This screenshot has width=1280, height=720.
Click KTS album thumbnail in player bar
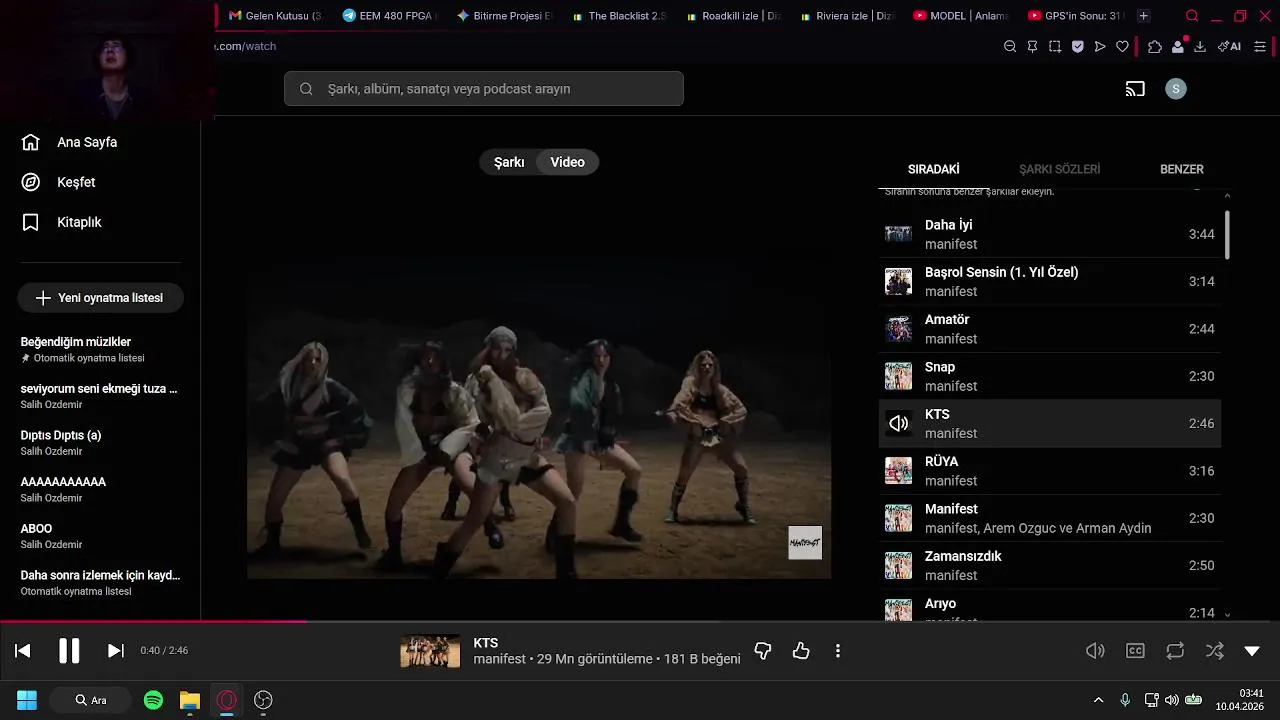point(430,651)
